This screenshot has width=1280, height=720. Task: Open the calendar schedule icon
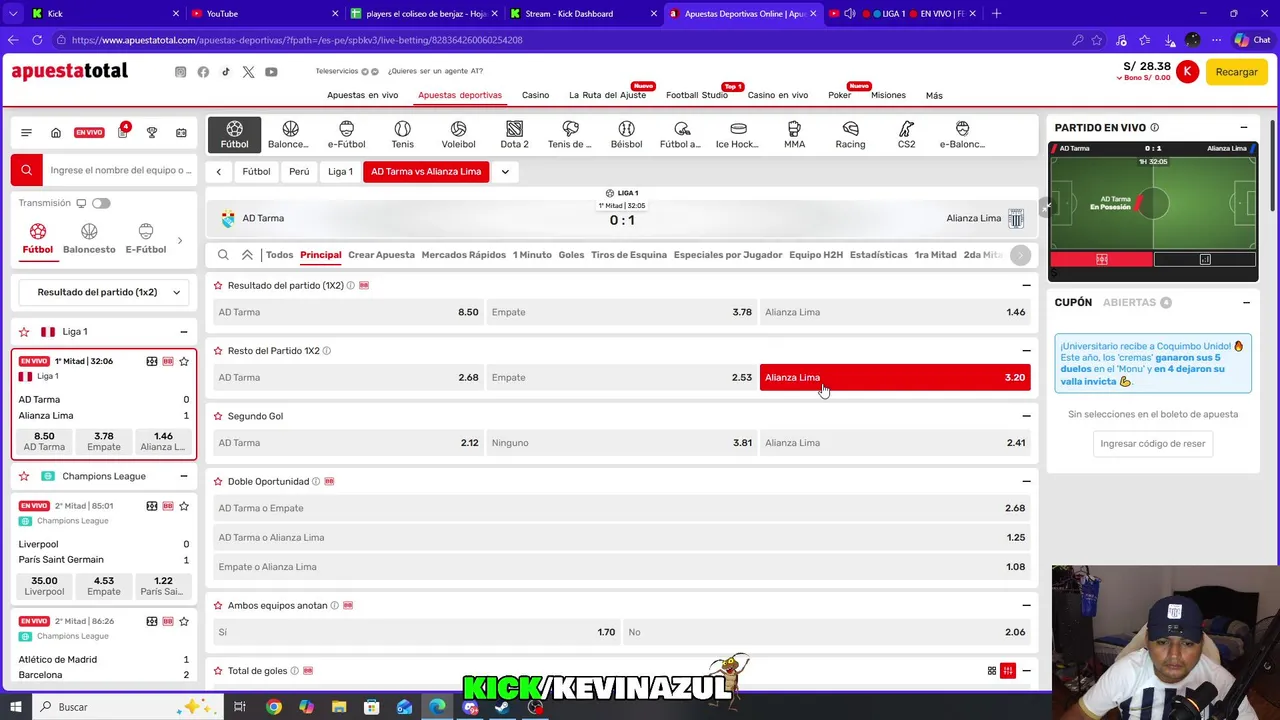click(181, 132)
